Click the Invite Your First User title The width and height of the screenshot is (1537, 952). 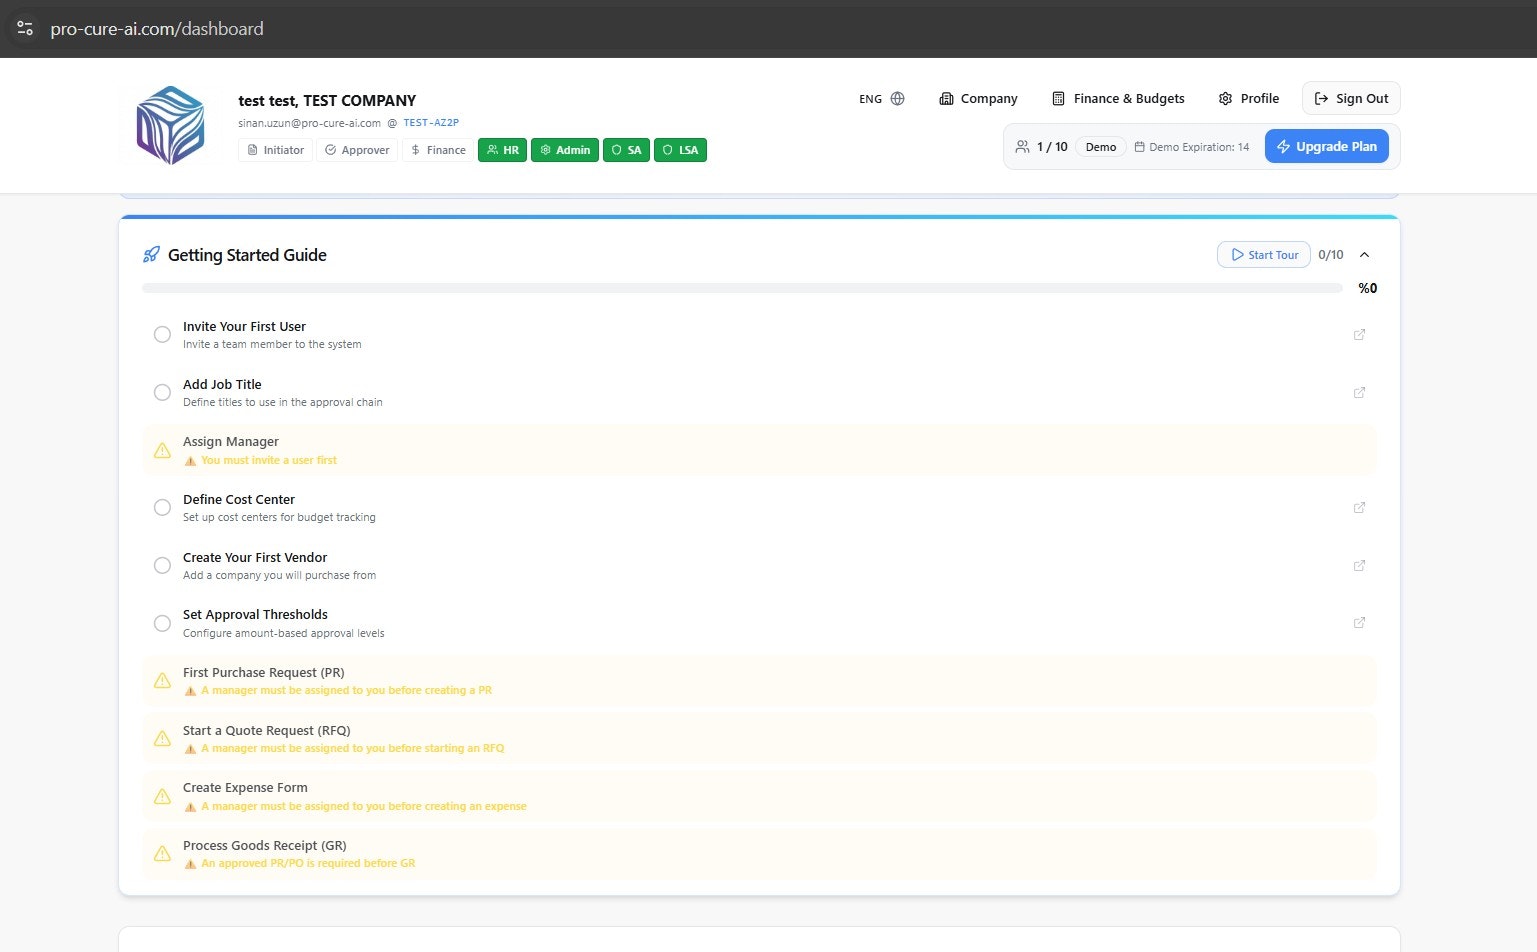pos(244,327)
